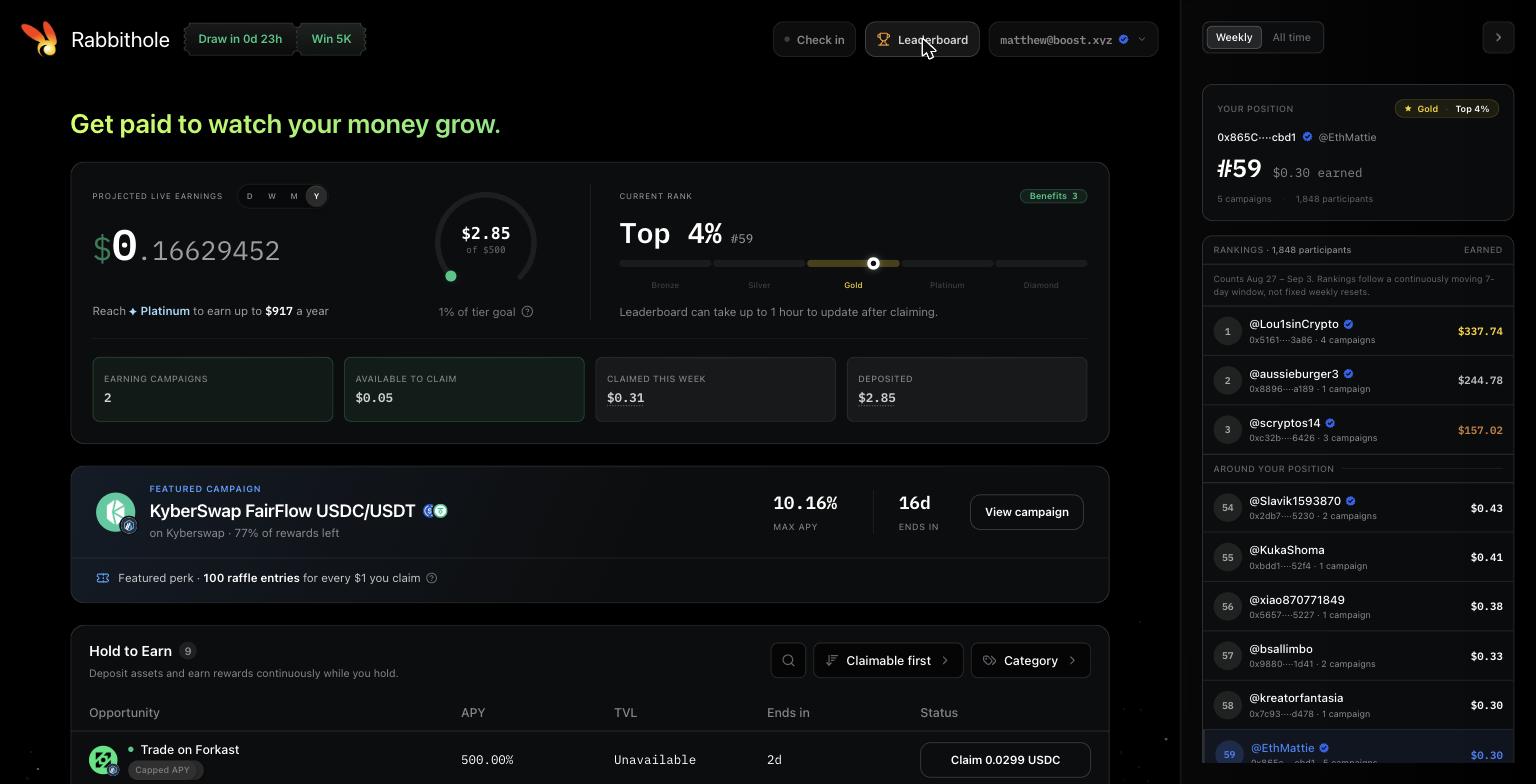Click the tag icon in Category button
Screen dimensions: 1536x784
989,661
